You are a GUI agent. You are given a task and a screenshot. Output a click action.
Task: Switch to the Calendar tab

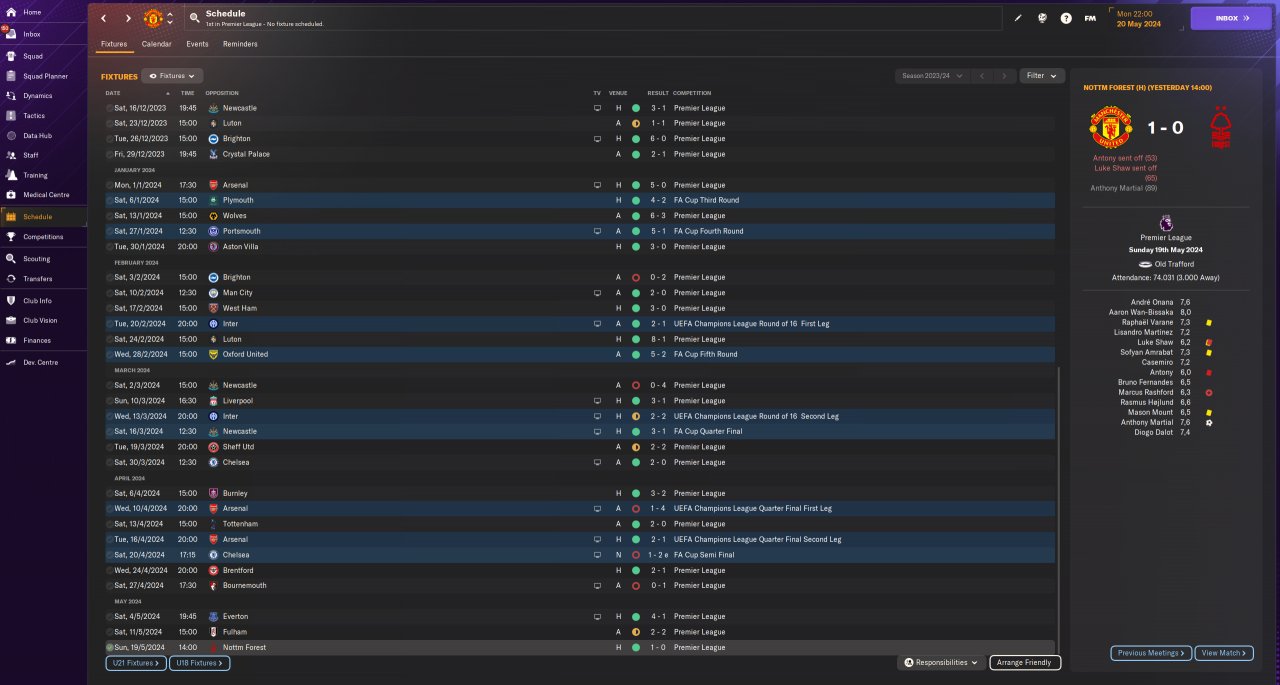coord(156,44)
